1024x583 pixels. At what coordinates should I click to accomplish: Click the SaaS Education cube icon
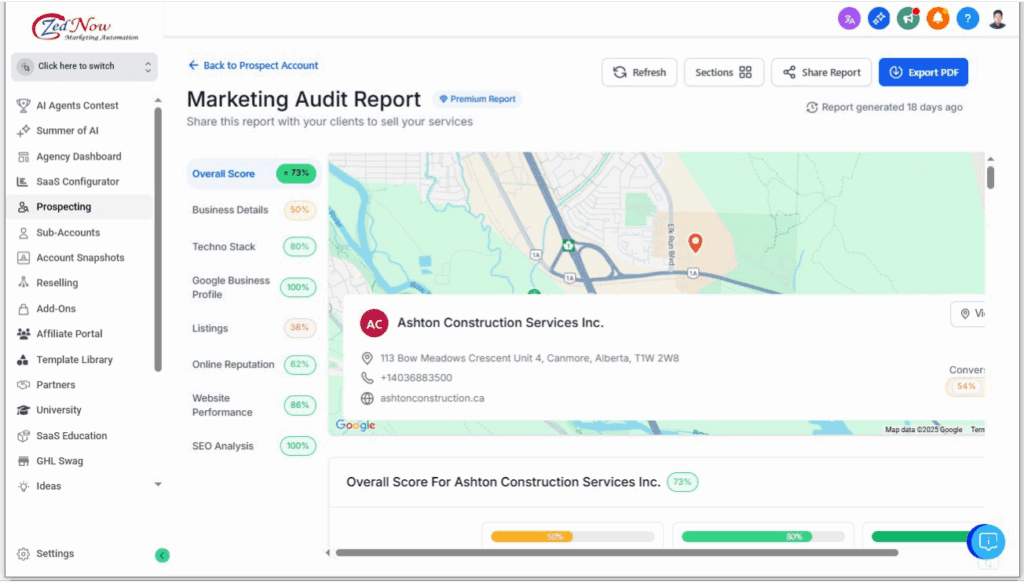(x=24, y=435)
